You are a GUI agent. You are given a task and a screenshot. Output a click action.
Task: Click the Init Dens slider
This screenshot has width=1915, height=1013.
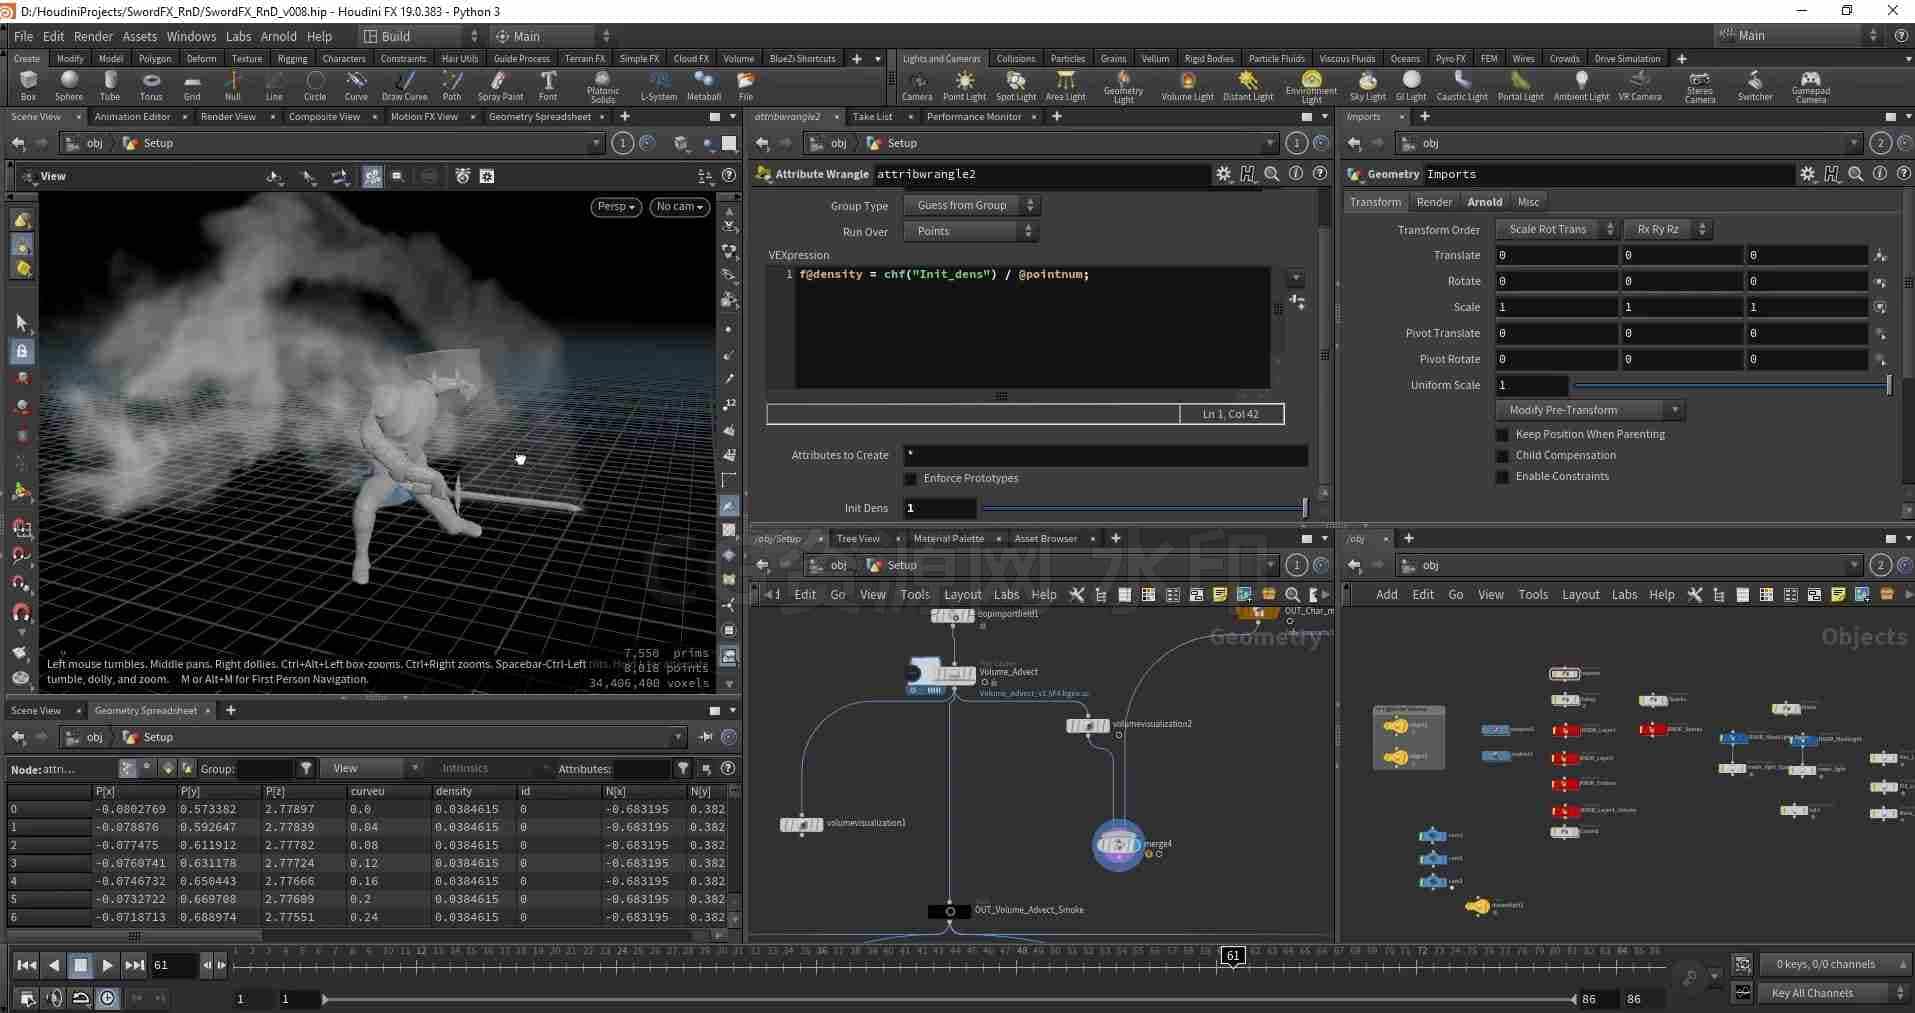1144,508
